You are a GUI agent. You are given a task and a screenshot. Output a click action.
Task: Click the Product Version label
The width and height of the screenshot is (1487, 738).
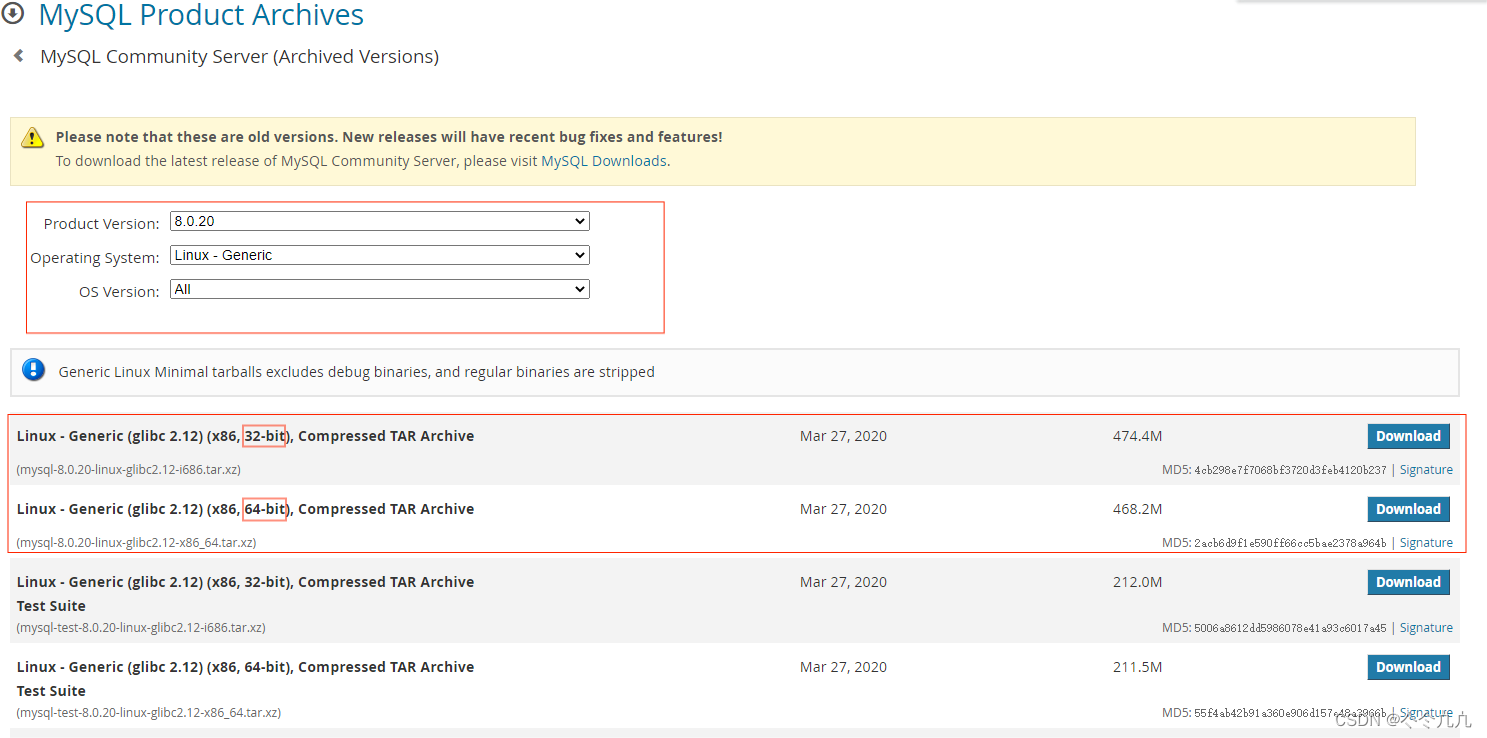pyautogui.click(x=101, y=224)
